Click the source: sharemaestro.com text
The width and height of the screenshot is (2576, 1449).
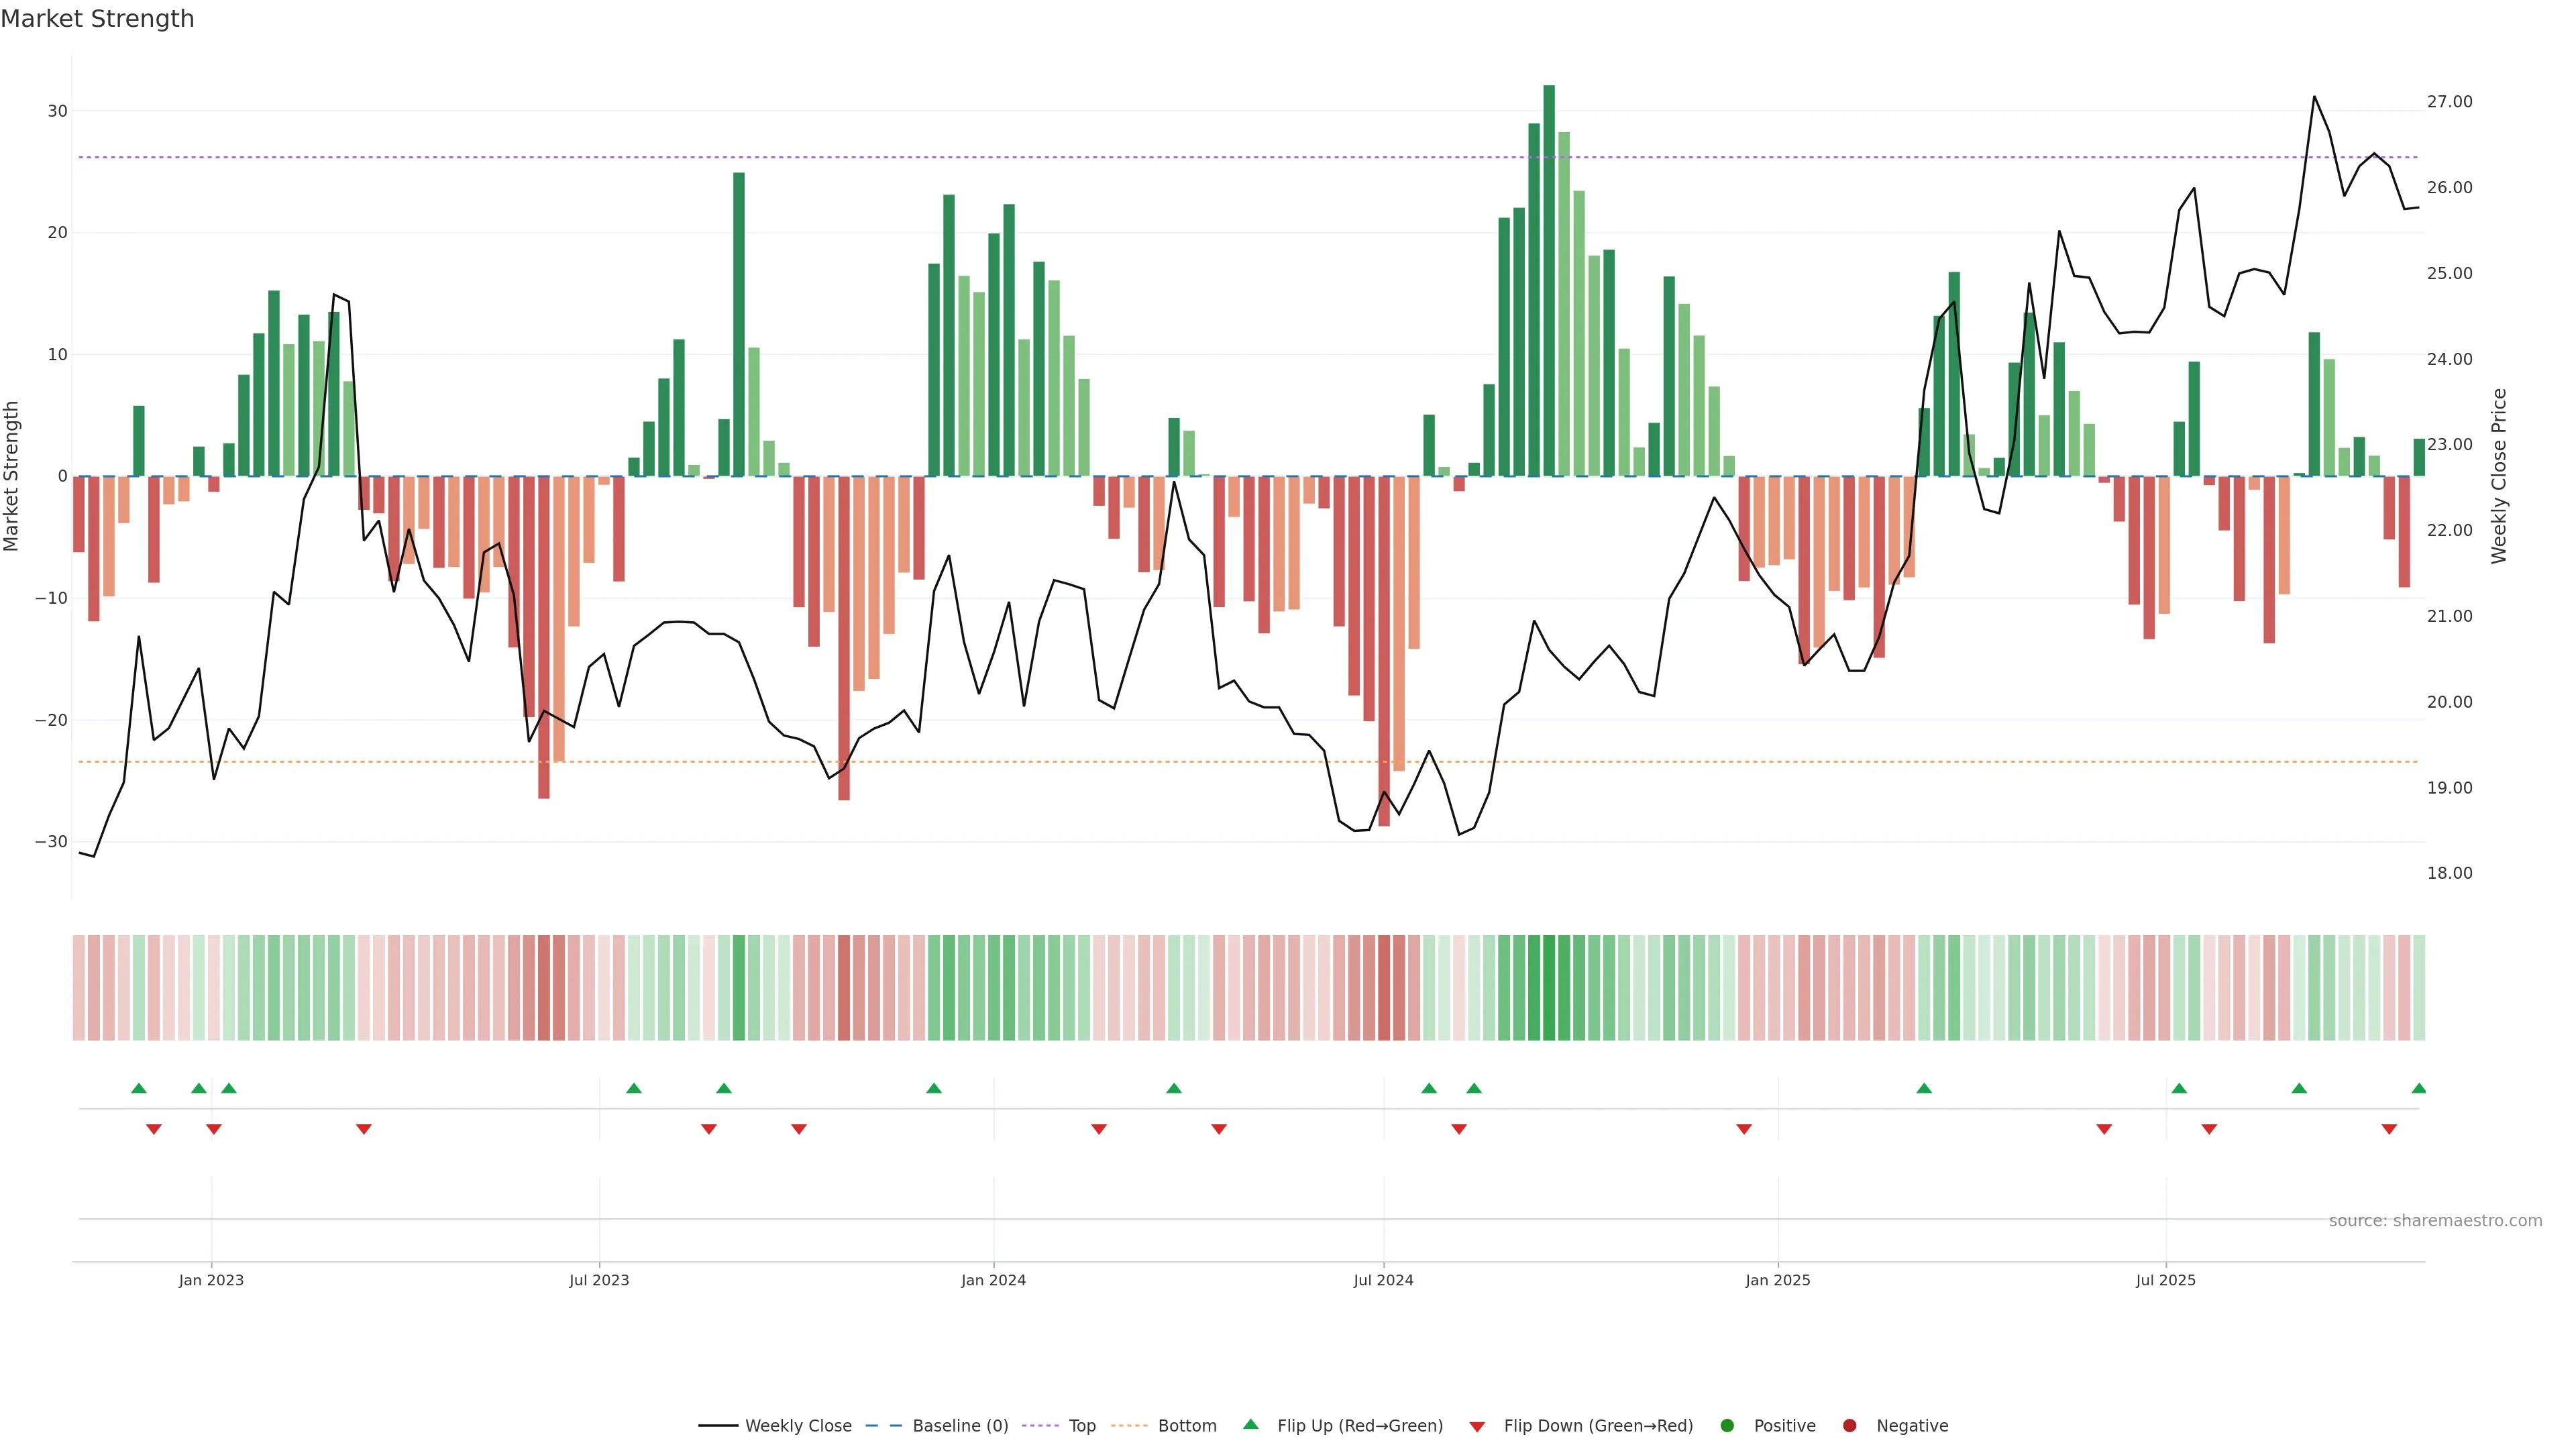click(x=2435, y=1221)
